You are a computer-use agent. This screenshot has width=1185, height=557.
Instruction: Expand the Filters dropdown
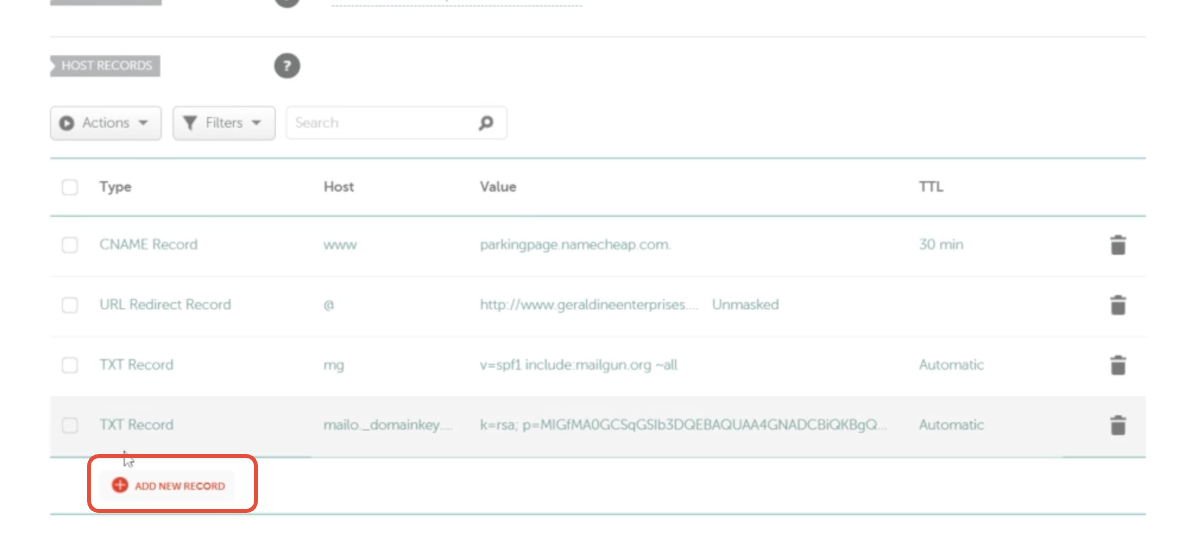[x=224, y=123]
